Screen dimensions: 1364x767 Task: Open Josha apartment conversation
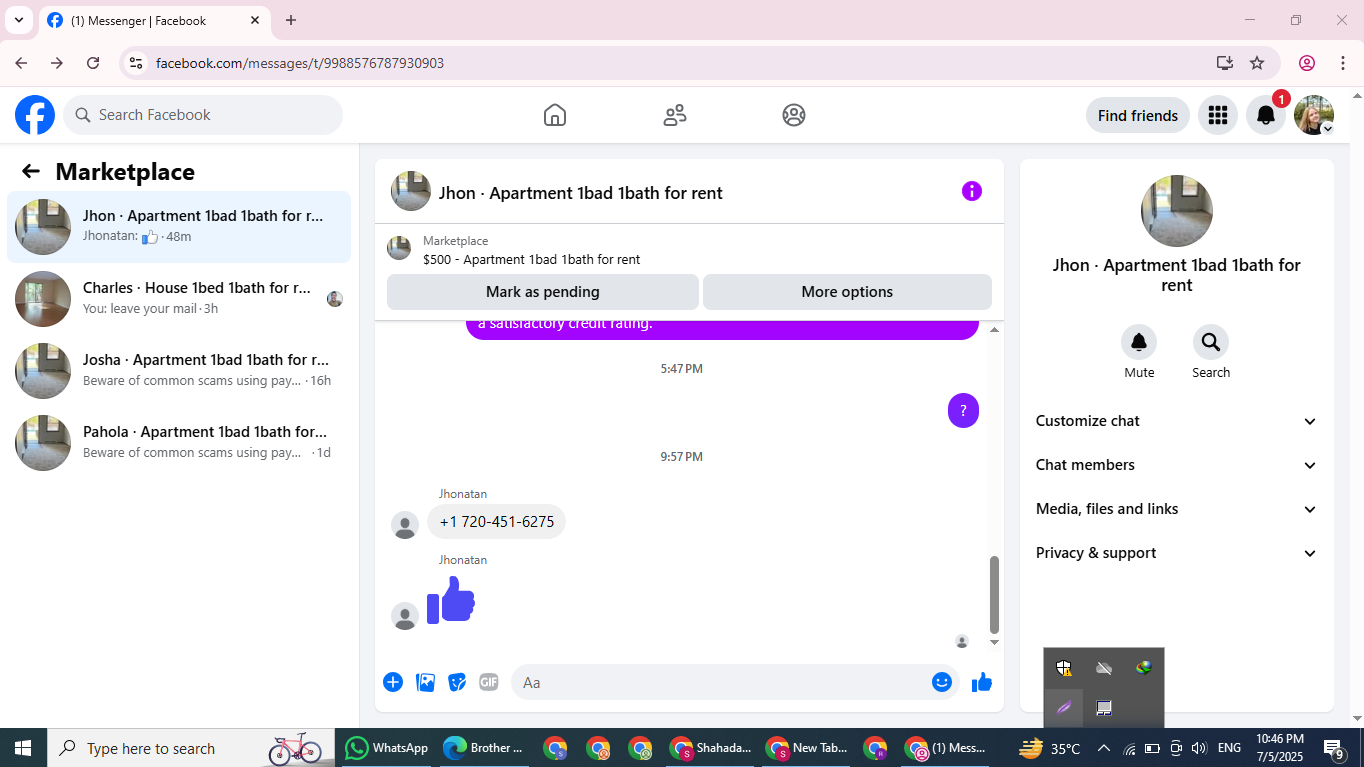(179, 371)
